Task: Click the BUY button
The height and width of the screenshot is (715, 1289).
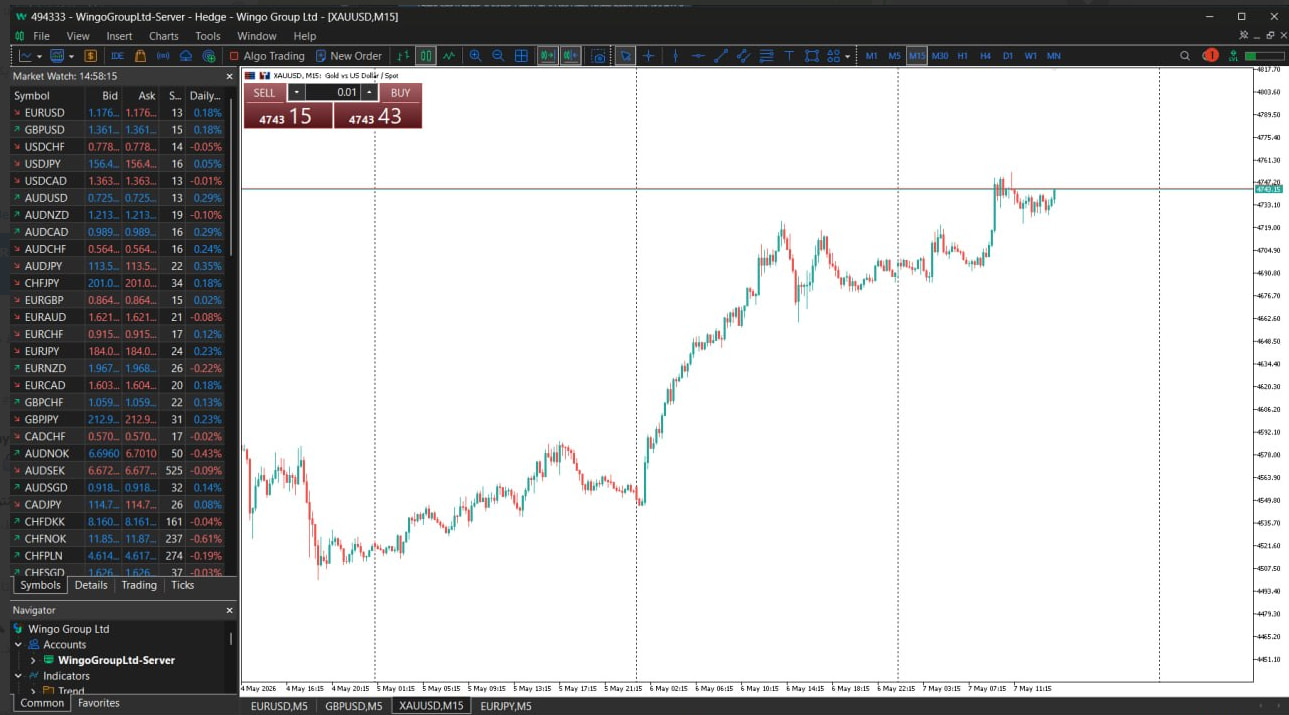Action: (400, 92)
